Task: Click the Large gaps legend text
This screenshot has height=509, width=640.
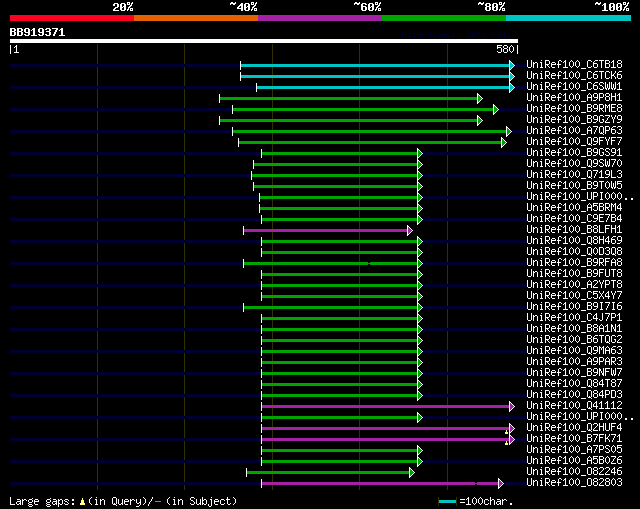Action: tap(123, 501)
